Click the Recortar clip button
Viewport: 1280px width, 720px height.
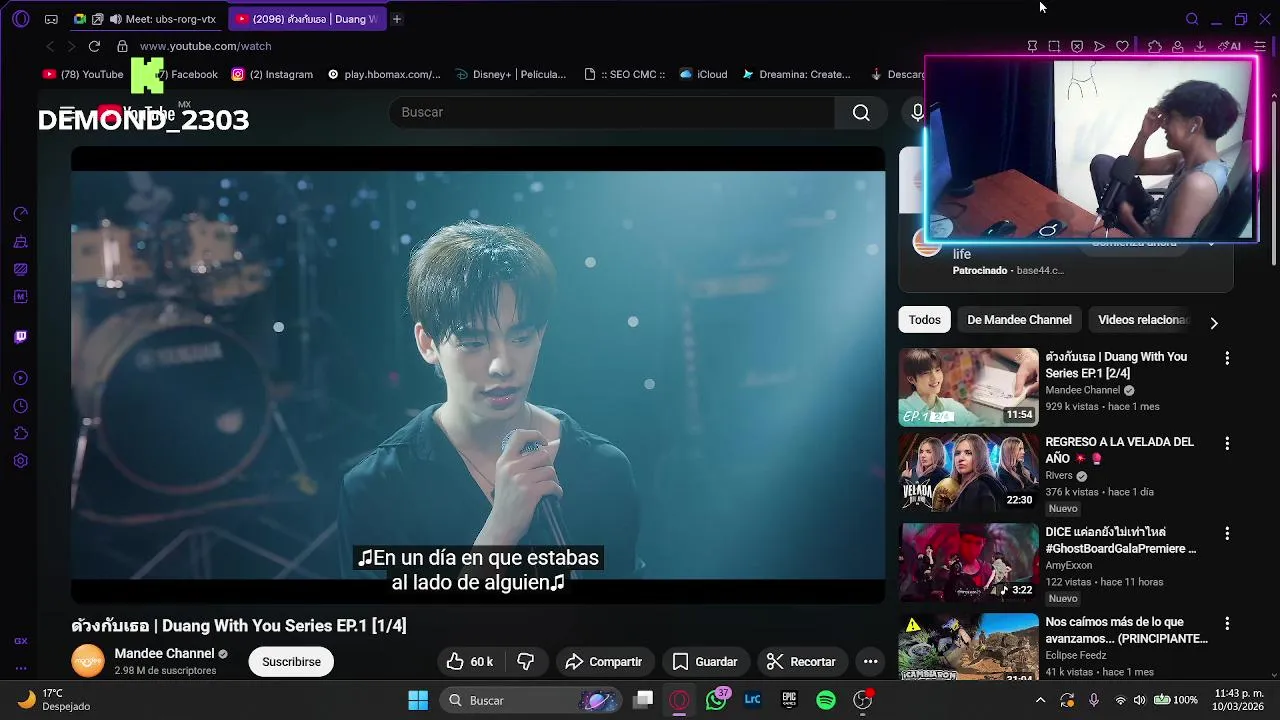801,662
